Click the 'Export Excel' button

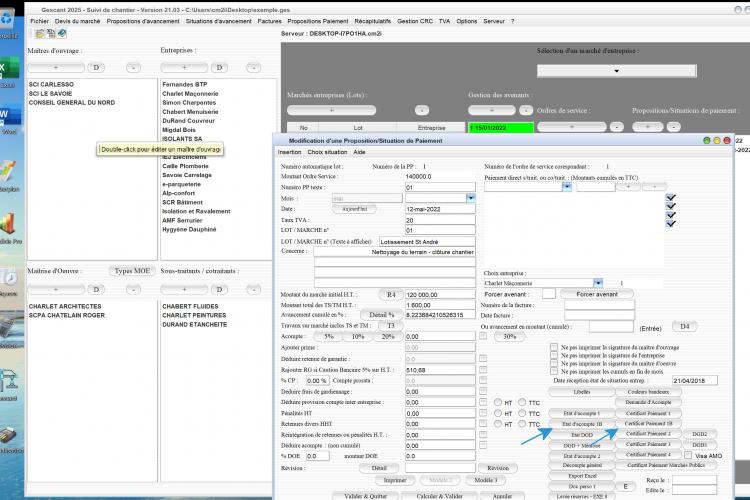(582, 476)
